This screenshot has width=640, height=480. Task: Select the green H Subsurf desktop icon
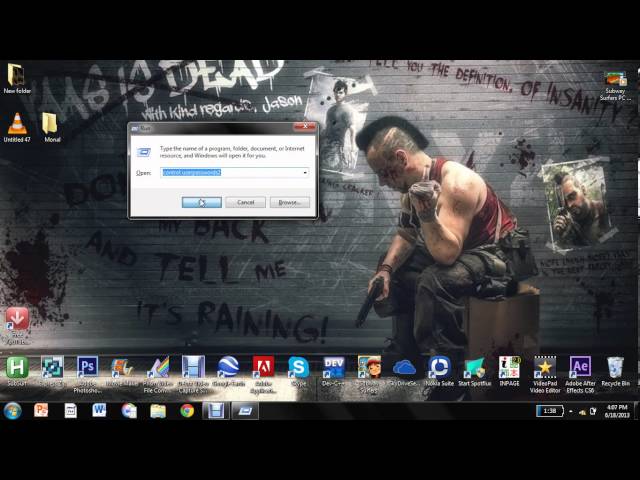[17, 371]
